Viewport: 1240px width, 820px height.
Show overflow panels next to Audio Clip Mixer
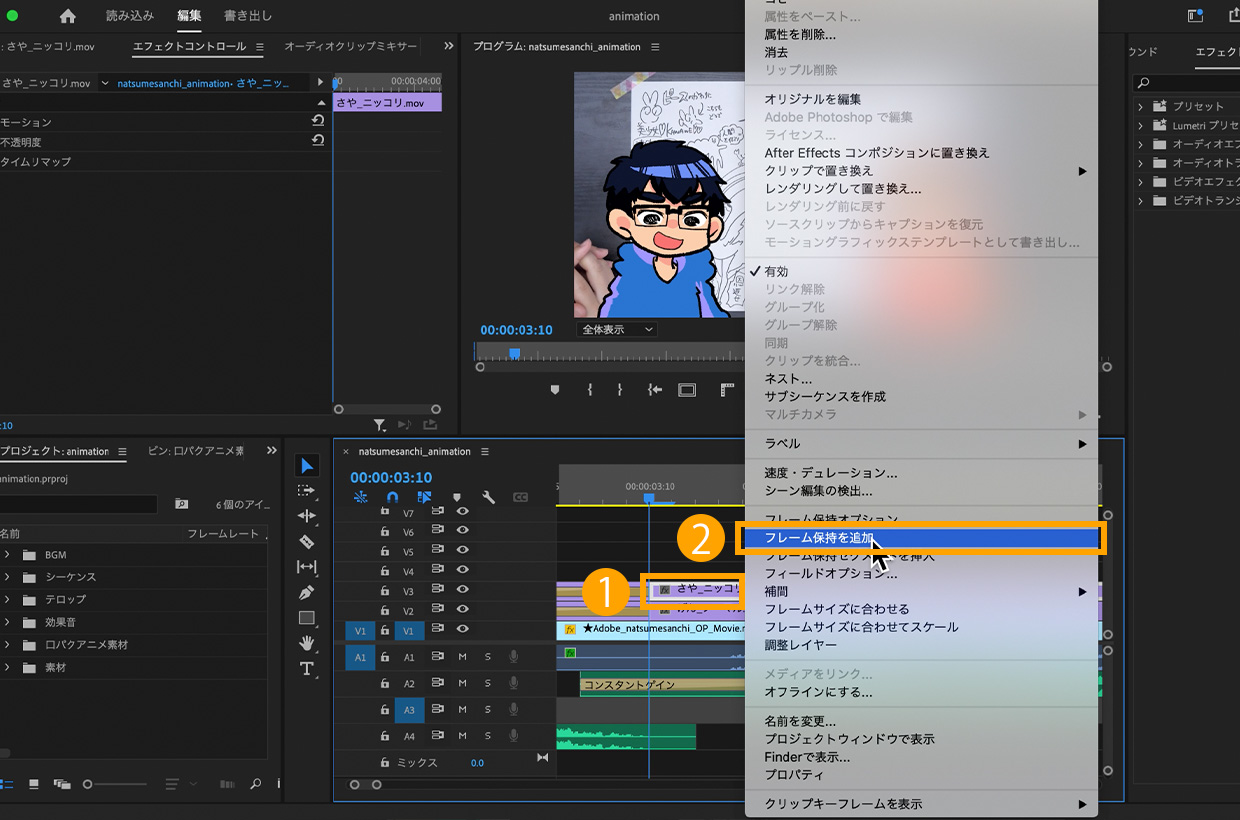(x=449, y=46)
